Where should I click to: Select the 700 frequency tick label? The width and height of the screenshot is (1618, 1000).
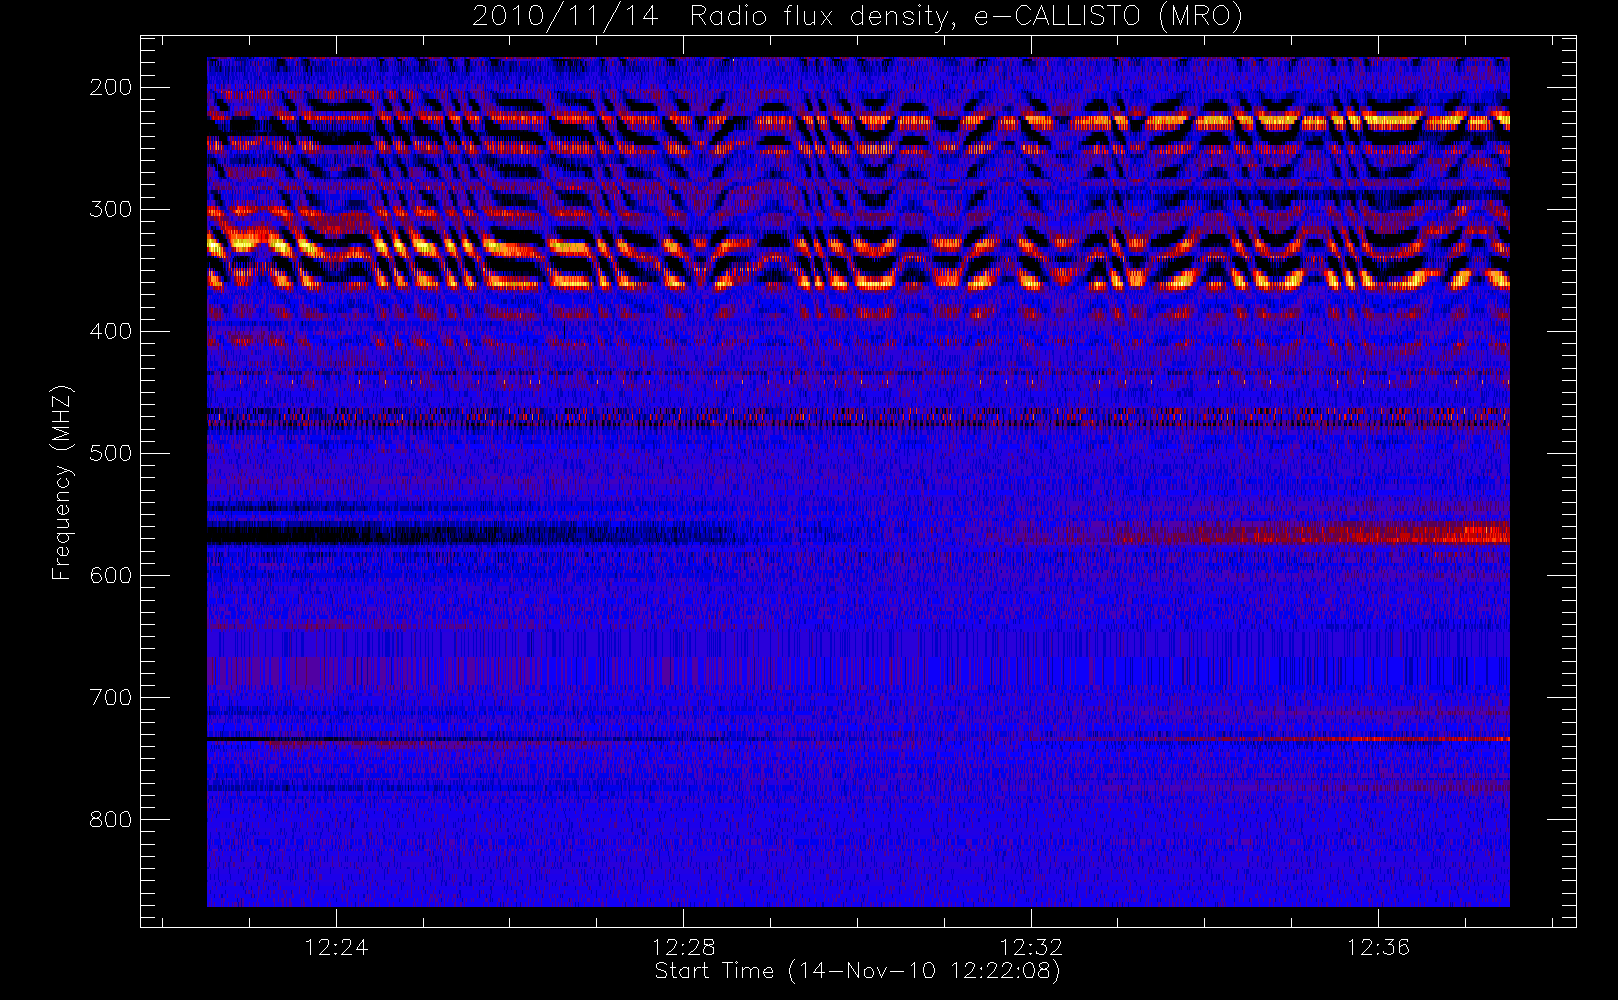point(111,697)
